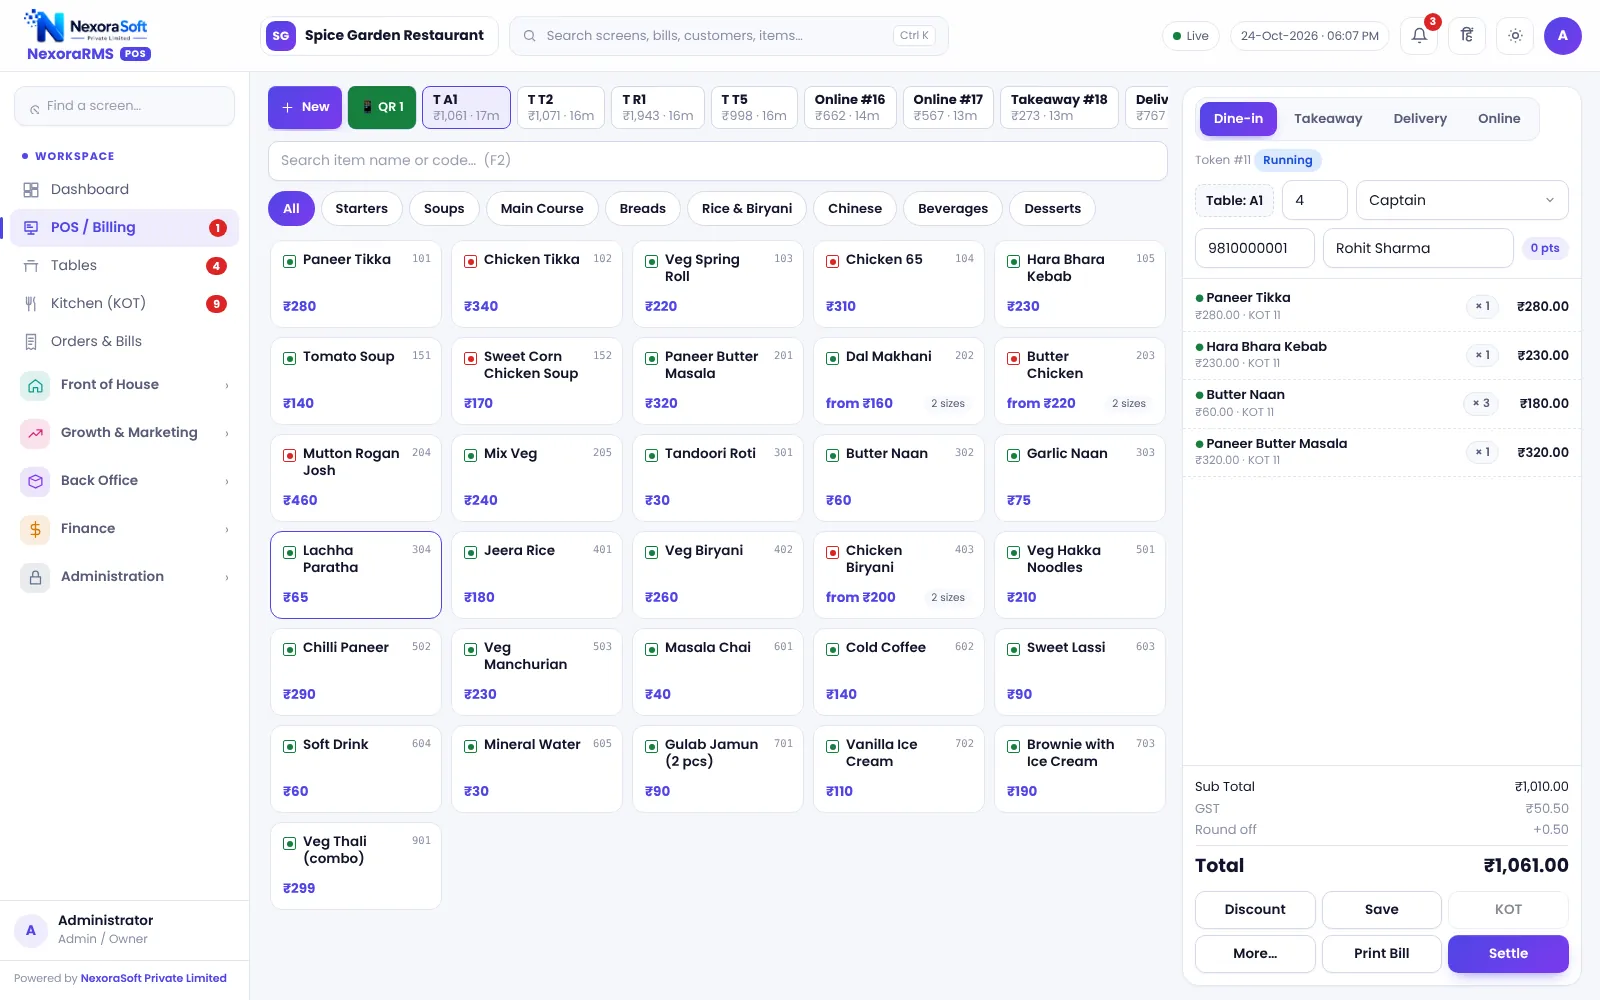This screenshot has height=1000, width=1600.
Task: Click the Growth & Marketing icon
Action: [35, 433]
